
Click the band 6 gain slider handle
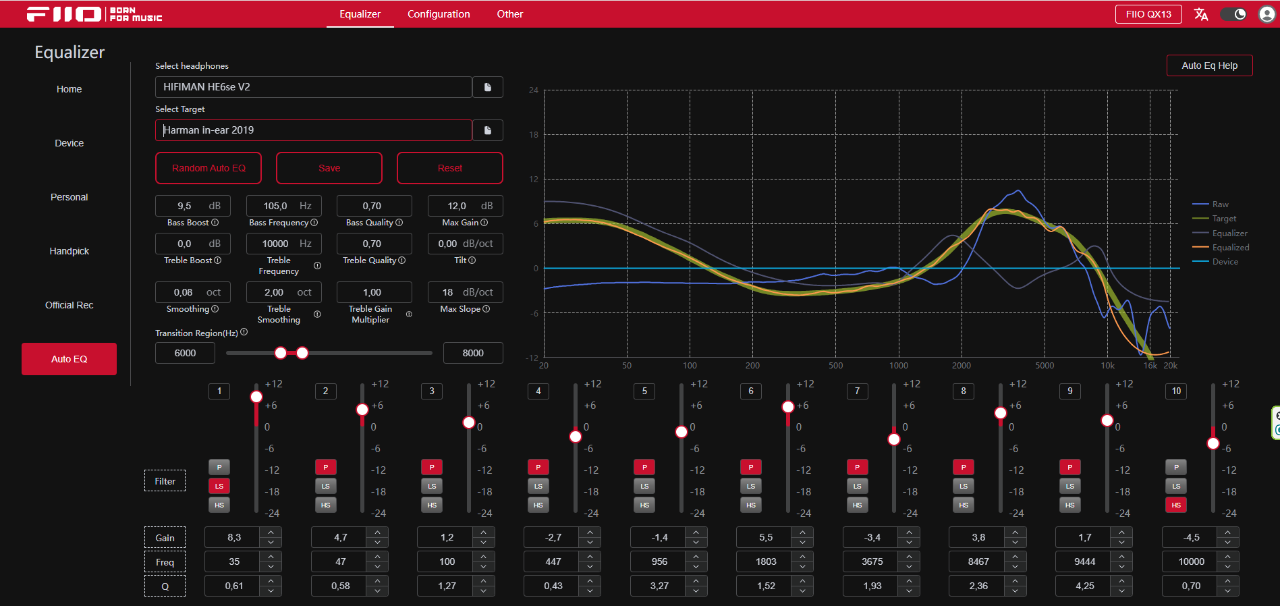[788, 407]
